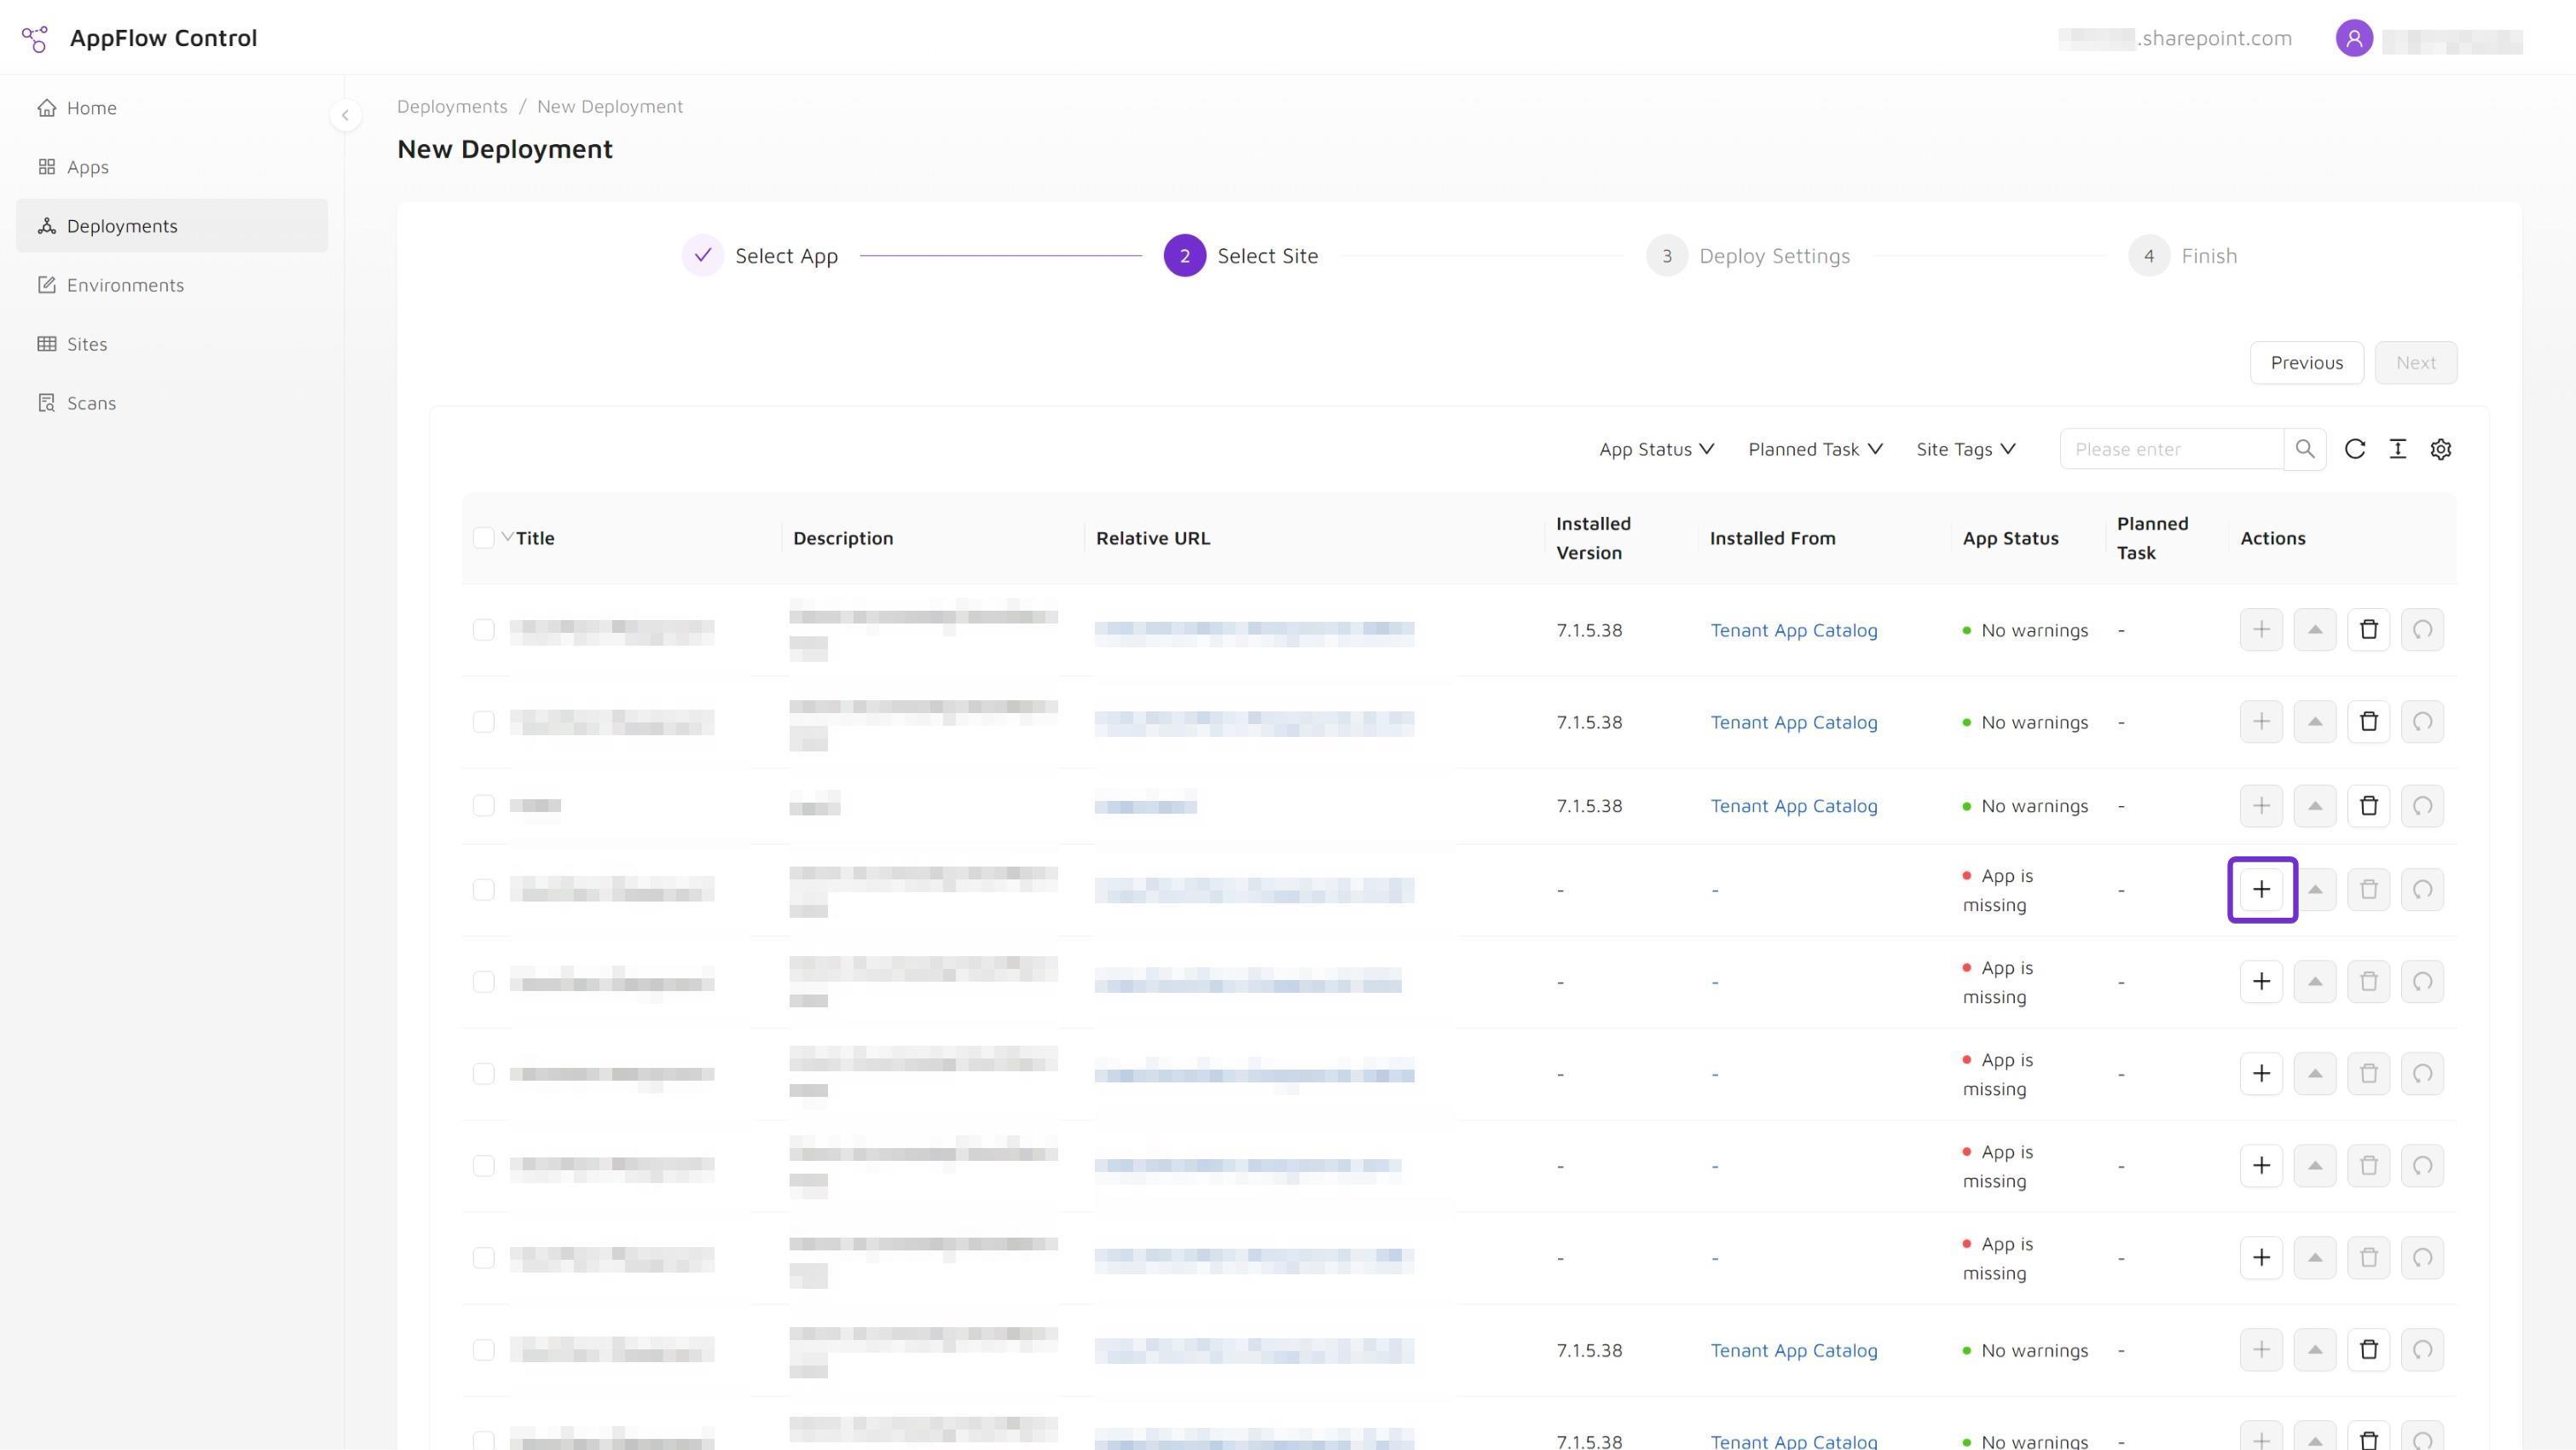Screen dimensions: 2576x1450
Task: Open the Planned Task filter dropdown
Action: [x=1815, y=449]
